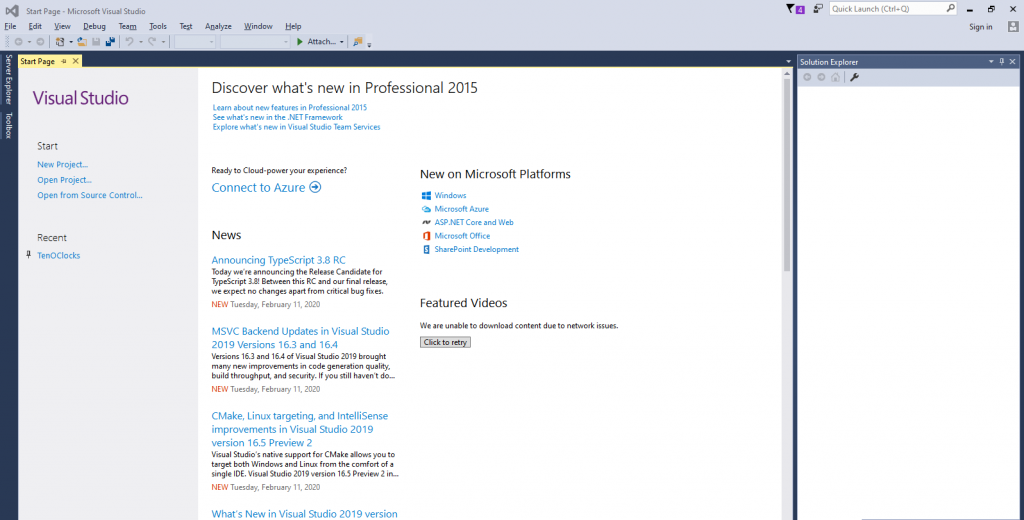Click the Connect to Azure arrow circle
Viewport: 1024px width, 520px height.
pyautogui.click(x=315, y=187)
